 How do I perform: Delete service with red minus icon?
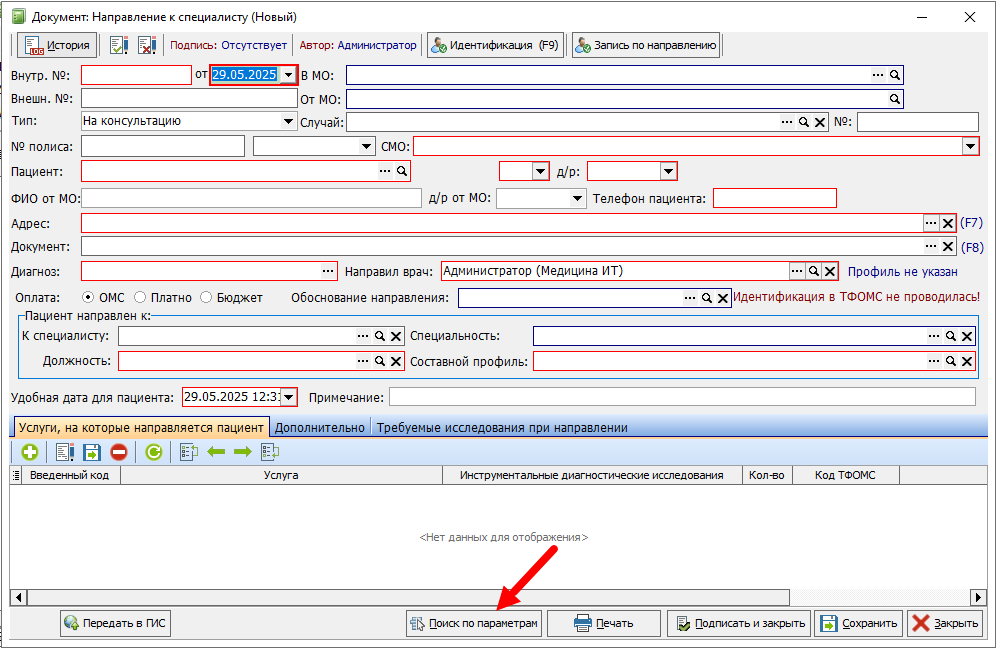coord(119,452)
